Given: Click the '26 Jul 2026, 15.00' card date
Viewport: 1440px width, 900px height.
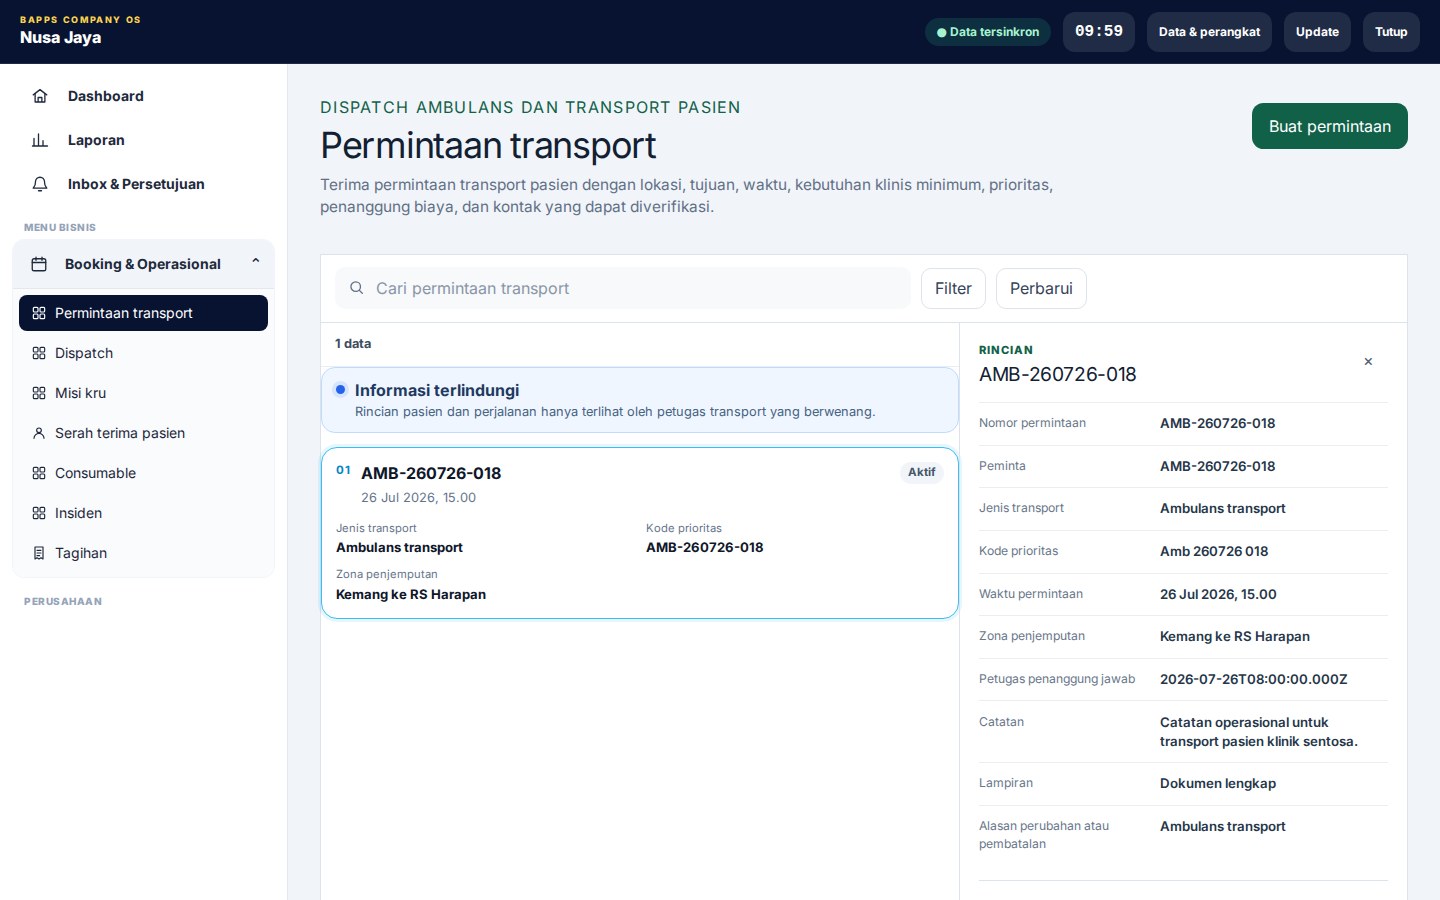Looking at the screenshot, I should [x=418, y=498].
